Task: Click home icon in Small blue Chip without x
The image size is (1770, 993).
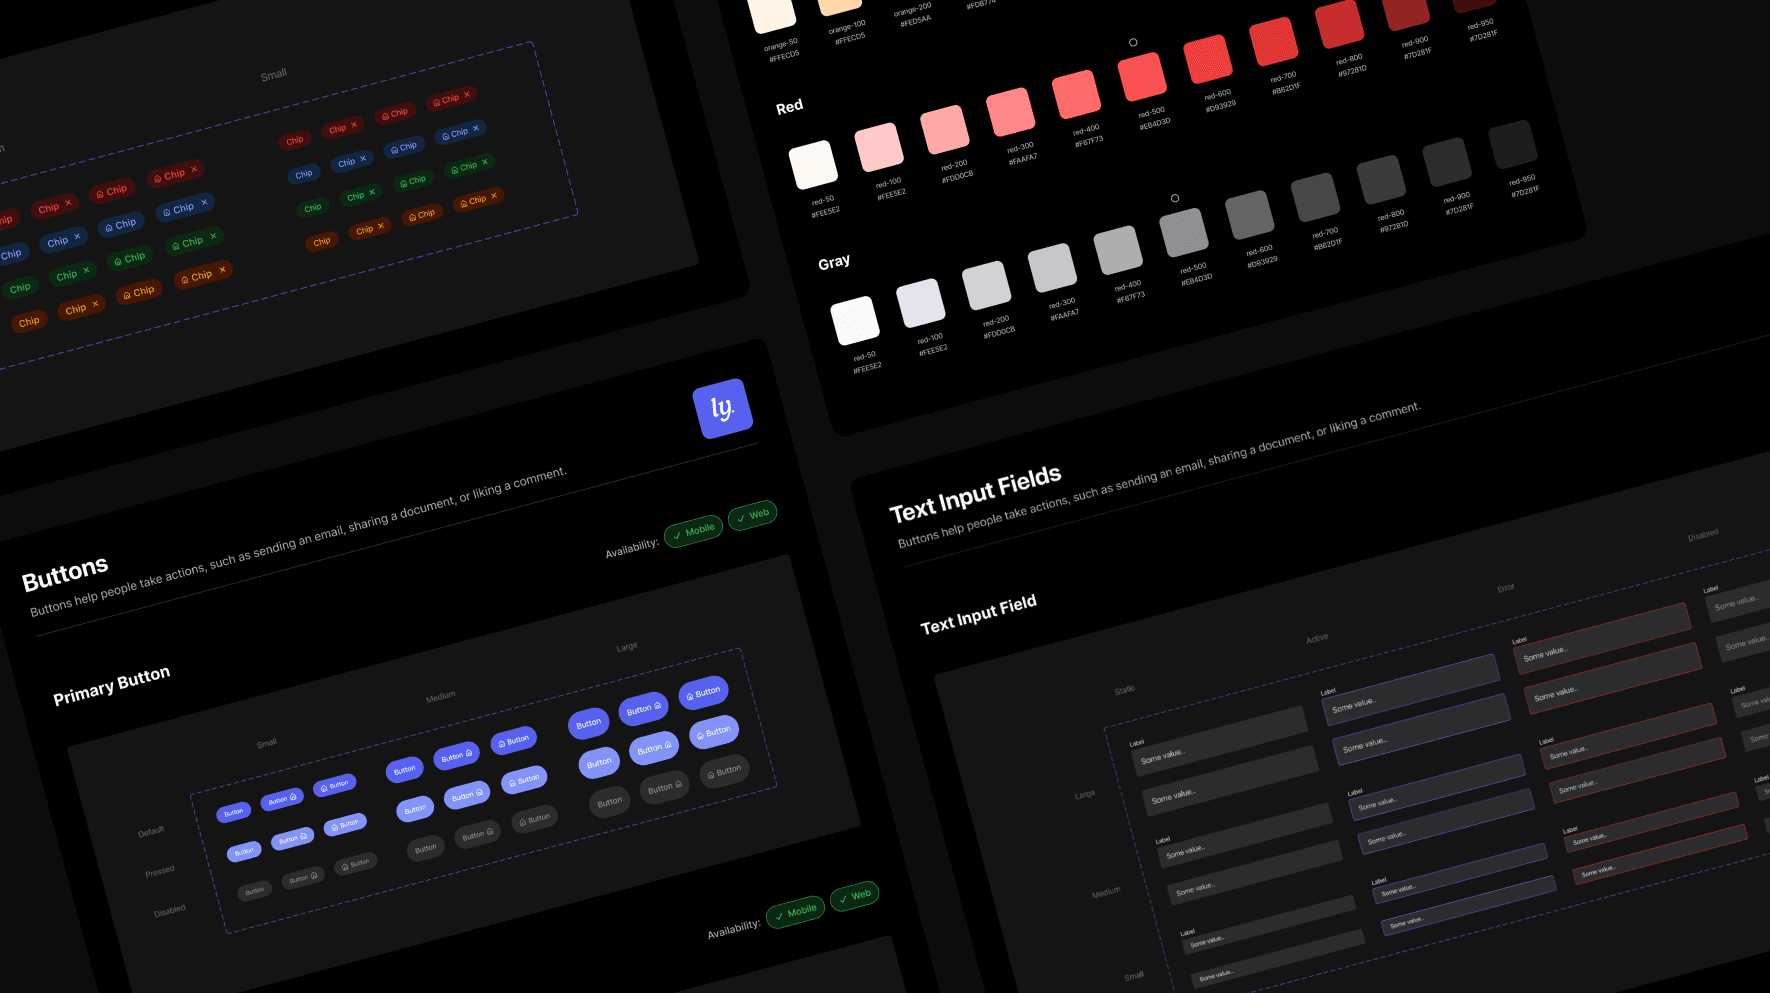Action: coord(395,149)
